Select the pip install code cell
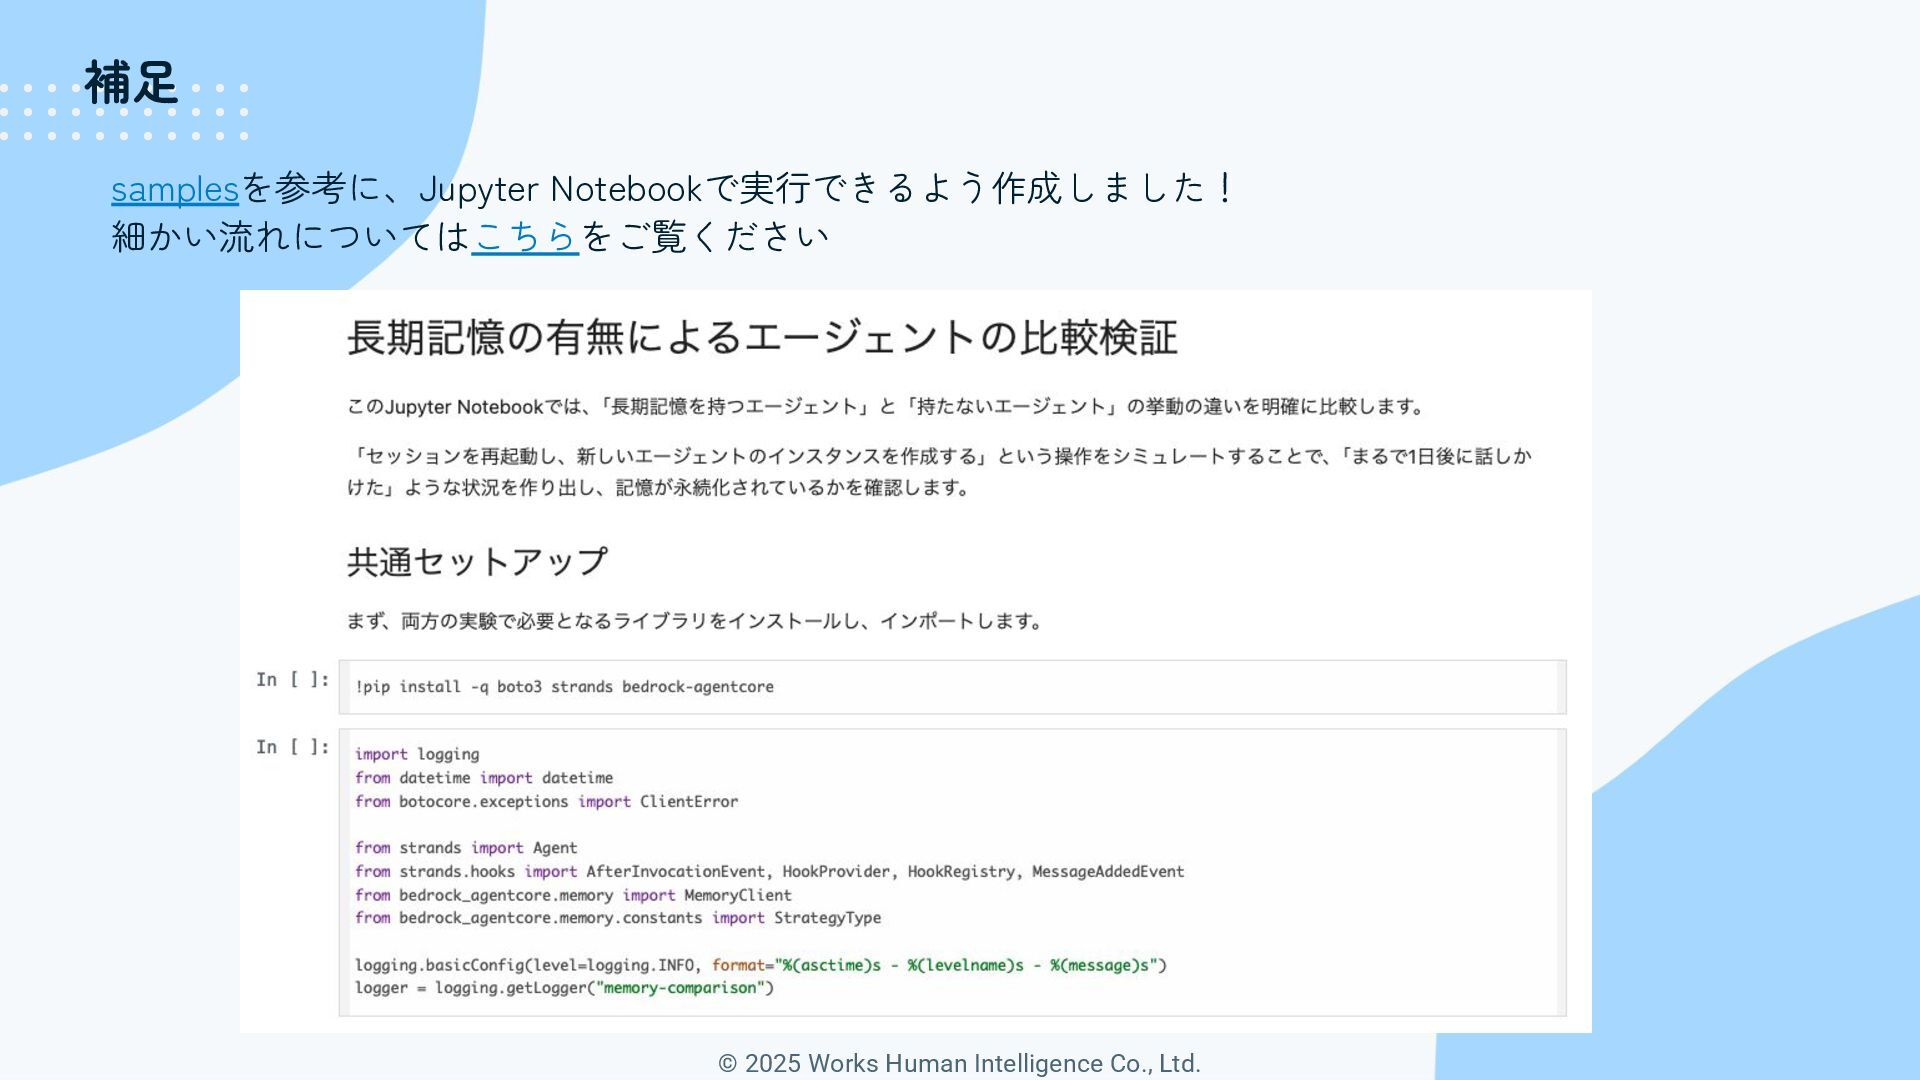1920x1080 pixels. click(952, 687)
